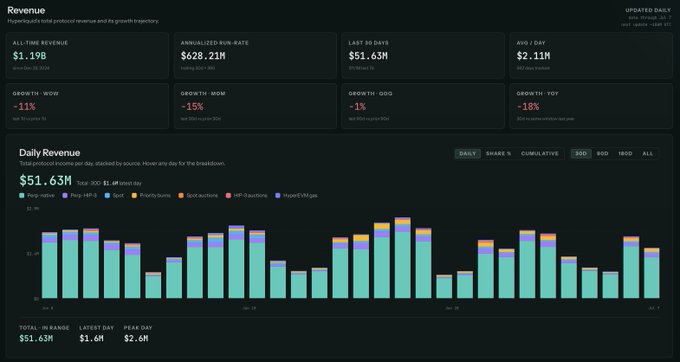Switch the chart to SHARE % view
Image resolution: width=680 pixels, height=362 pixels.
[498, 153]
